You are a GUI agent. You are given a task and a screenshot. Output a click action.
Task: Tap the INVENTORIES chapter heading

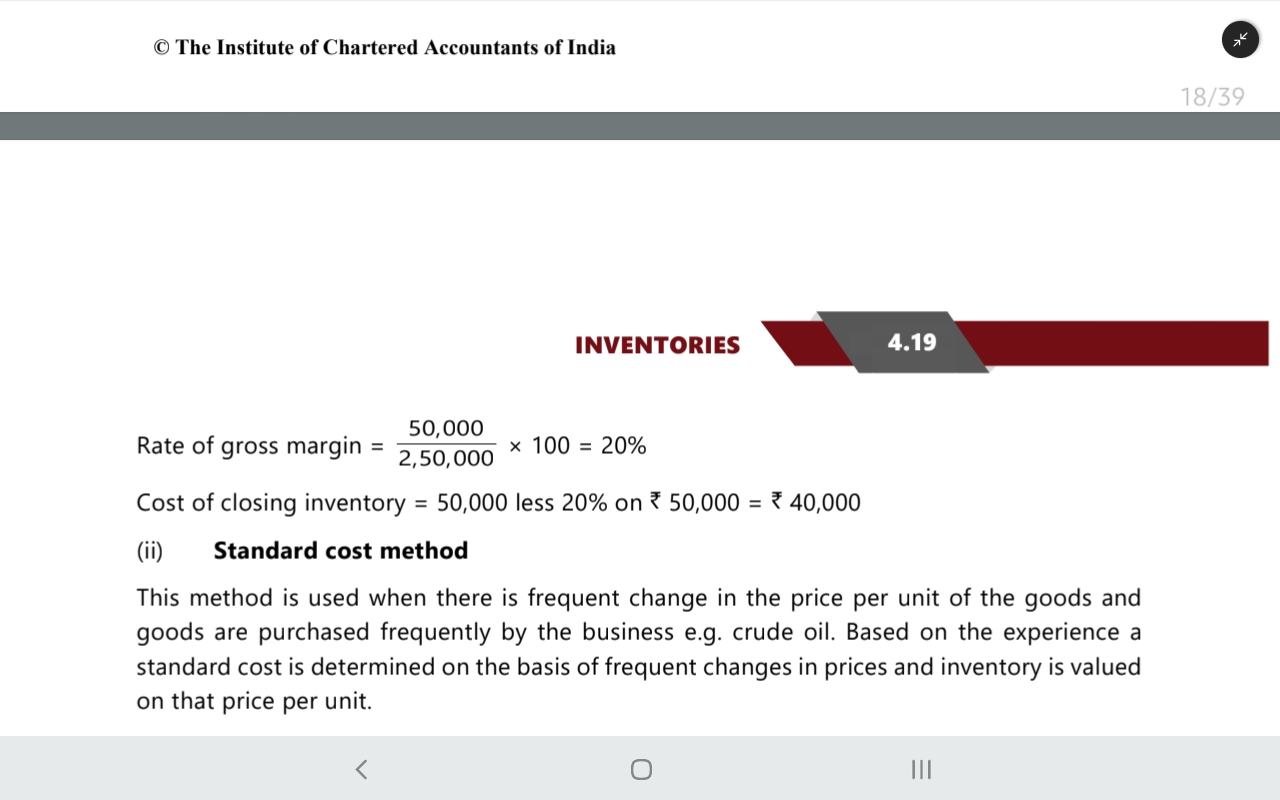pos(657,345)
